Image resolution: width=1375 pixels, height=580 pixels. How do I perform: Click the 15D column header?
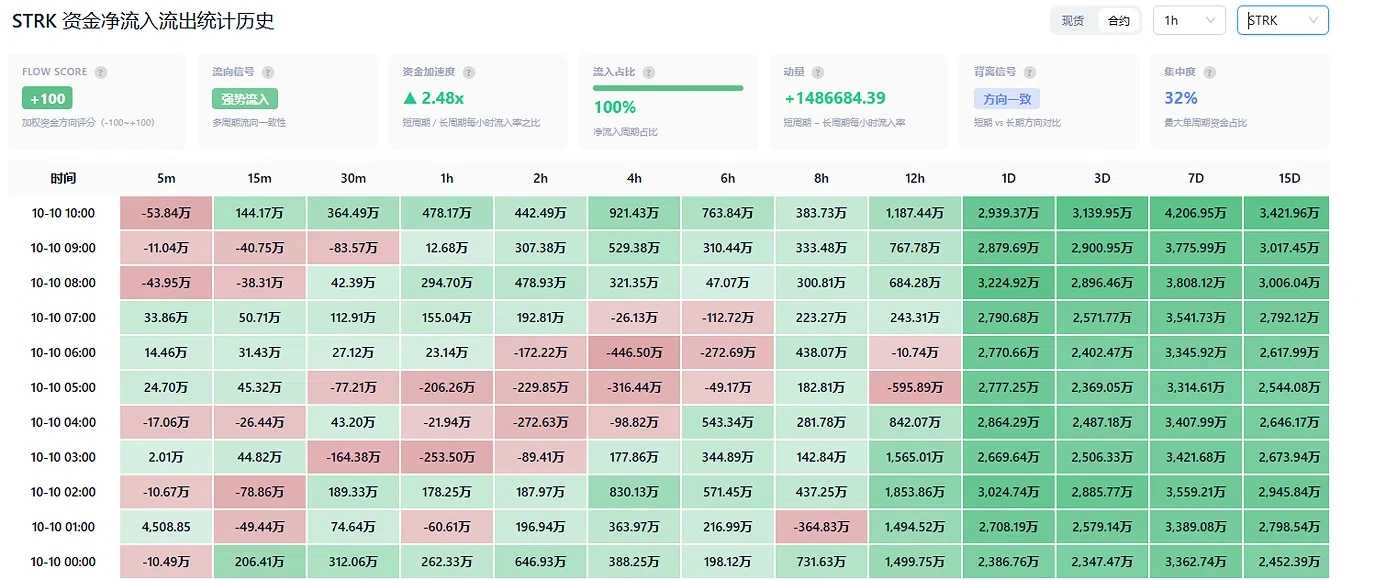pyautogui.click(x=1290, y=179)
